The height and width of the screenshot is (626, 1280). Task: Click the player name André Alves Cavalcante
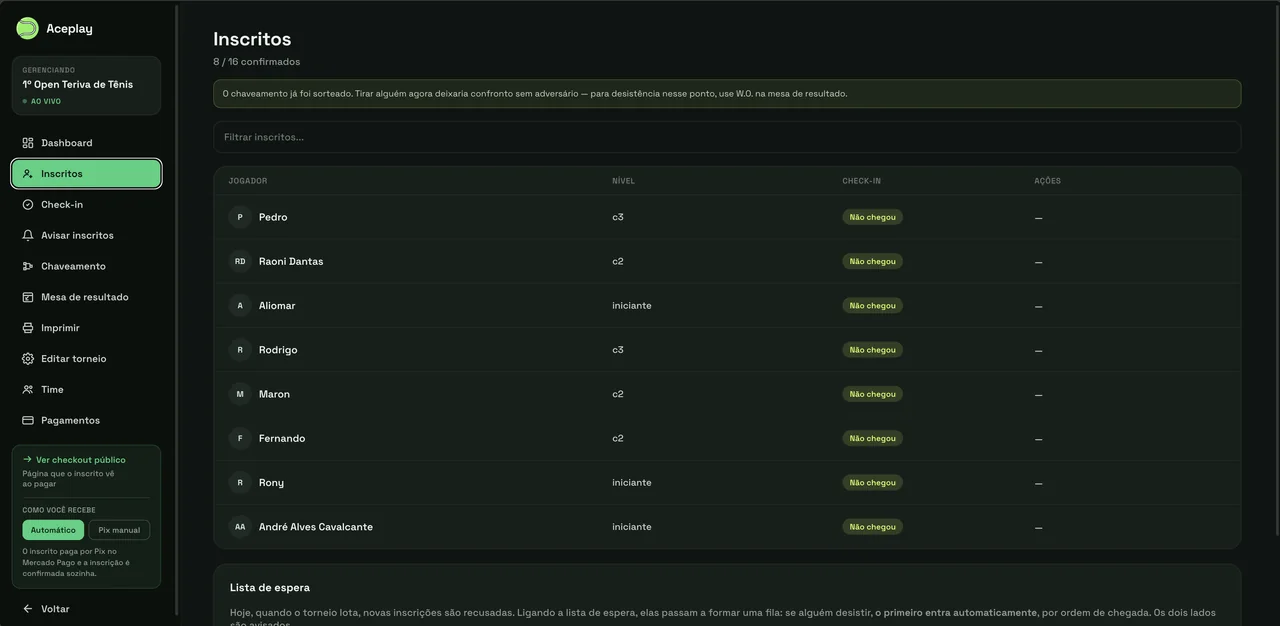pos(316,527)
